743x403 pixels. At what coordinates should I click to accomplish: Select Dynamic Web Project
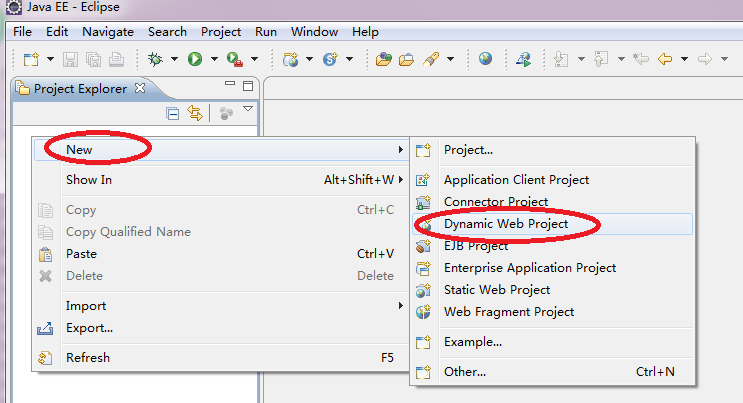553,224
